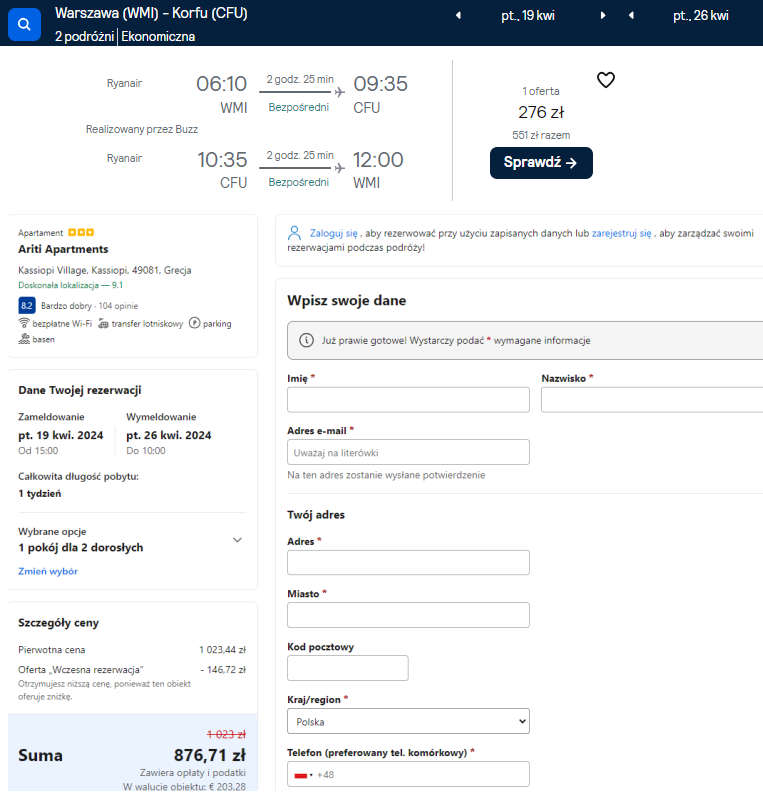This screenshot has height=794, width=763.
Task: Click the Realizowany przez Buzz note
Action: 142,129
